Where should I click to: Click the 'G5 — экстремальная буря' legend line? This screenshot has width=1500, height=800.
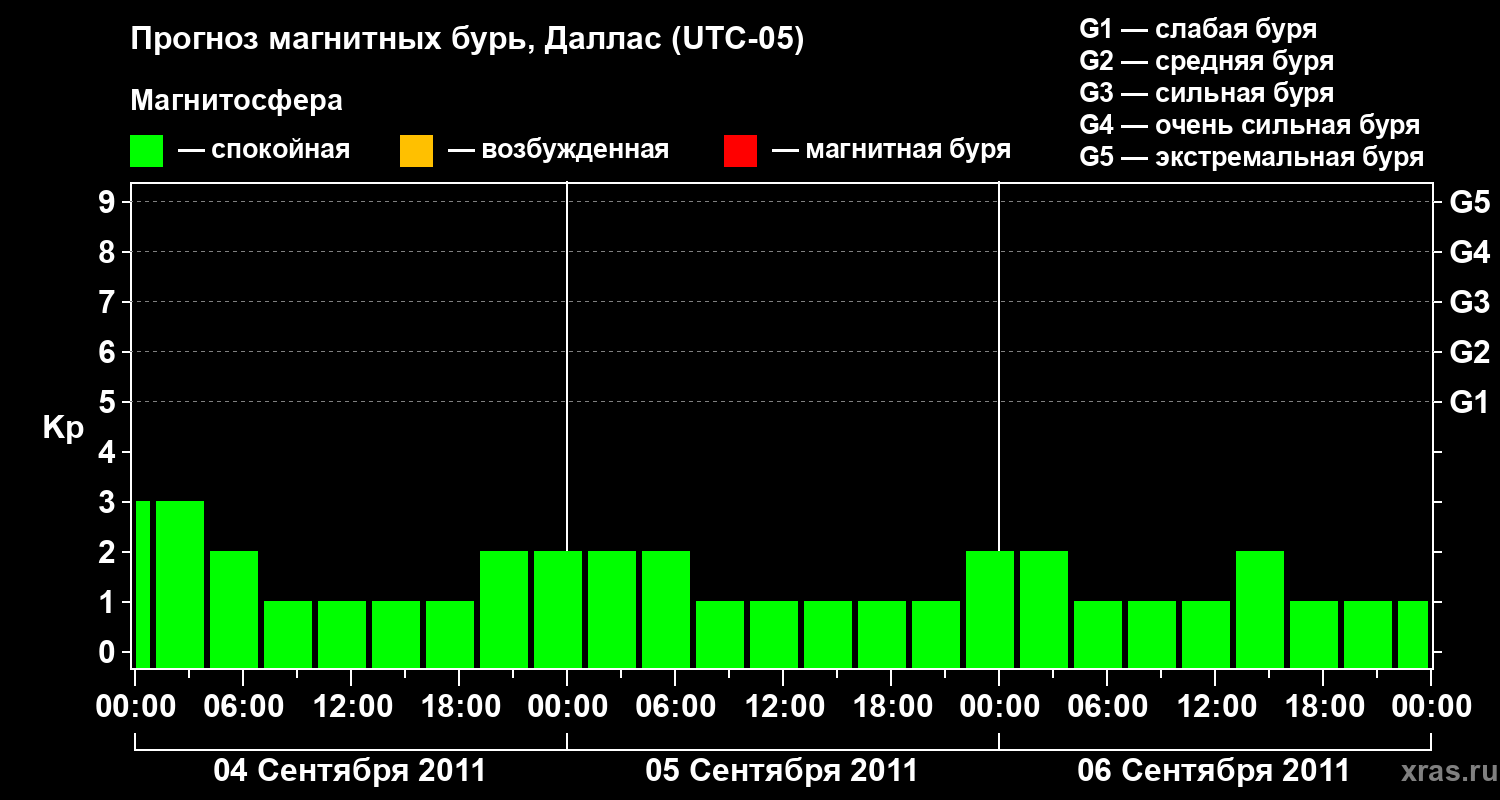tap(1252, 157)
